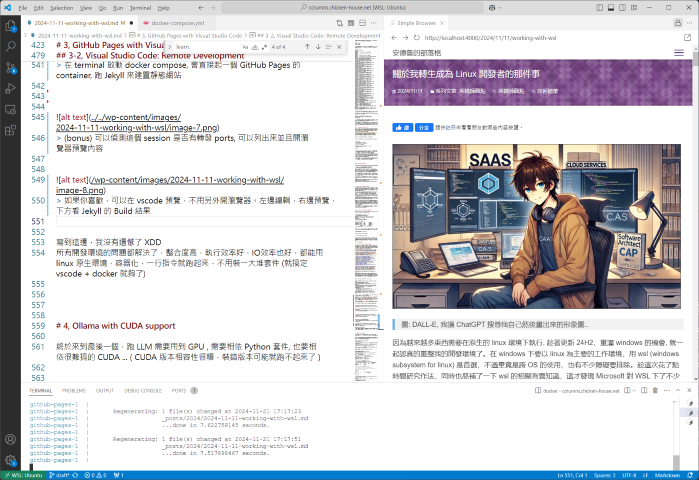This screenshot has width=699, height=480.
Task: Click the Facebook share button
Action: pos(424,127)
